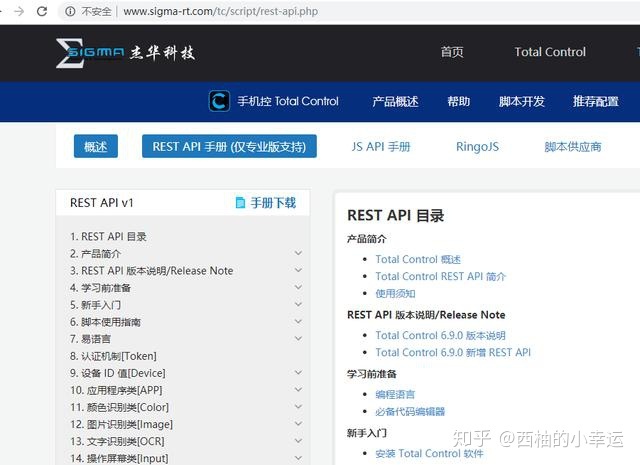Click the REST API v1 panel title
This screenshot has height=465, width=640.
tap(102, 203)
